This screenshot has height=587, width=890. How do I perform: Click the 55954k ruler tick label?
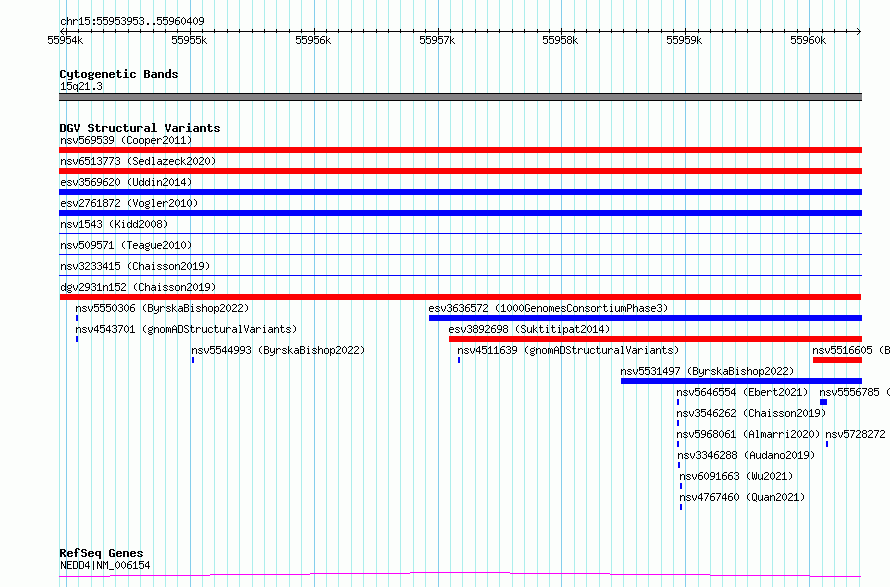(65, 40)
